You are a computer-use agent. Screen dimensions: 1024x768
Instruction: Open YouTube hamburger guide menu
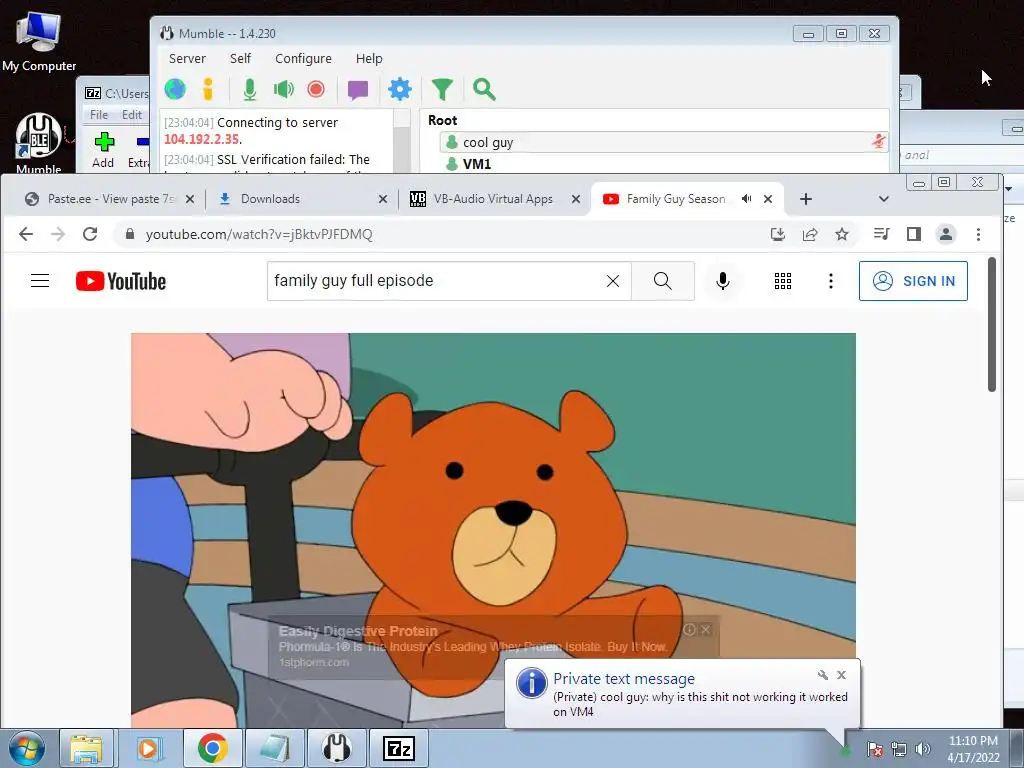(40, 281)
